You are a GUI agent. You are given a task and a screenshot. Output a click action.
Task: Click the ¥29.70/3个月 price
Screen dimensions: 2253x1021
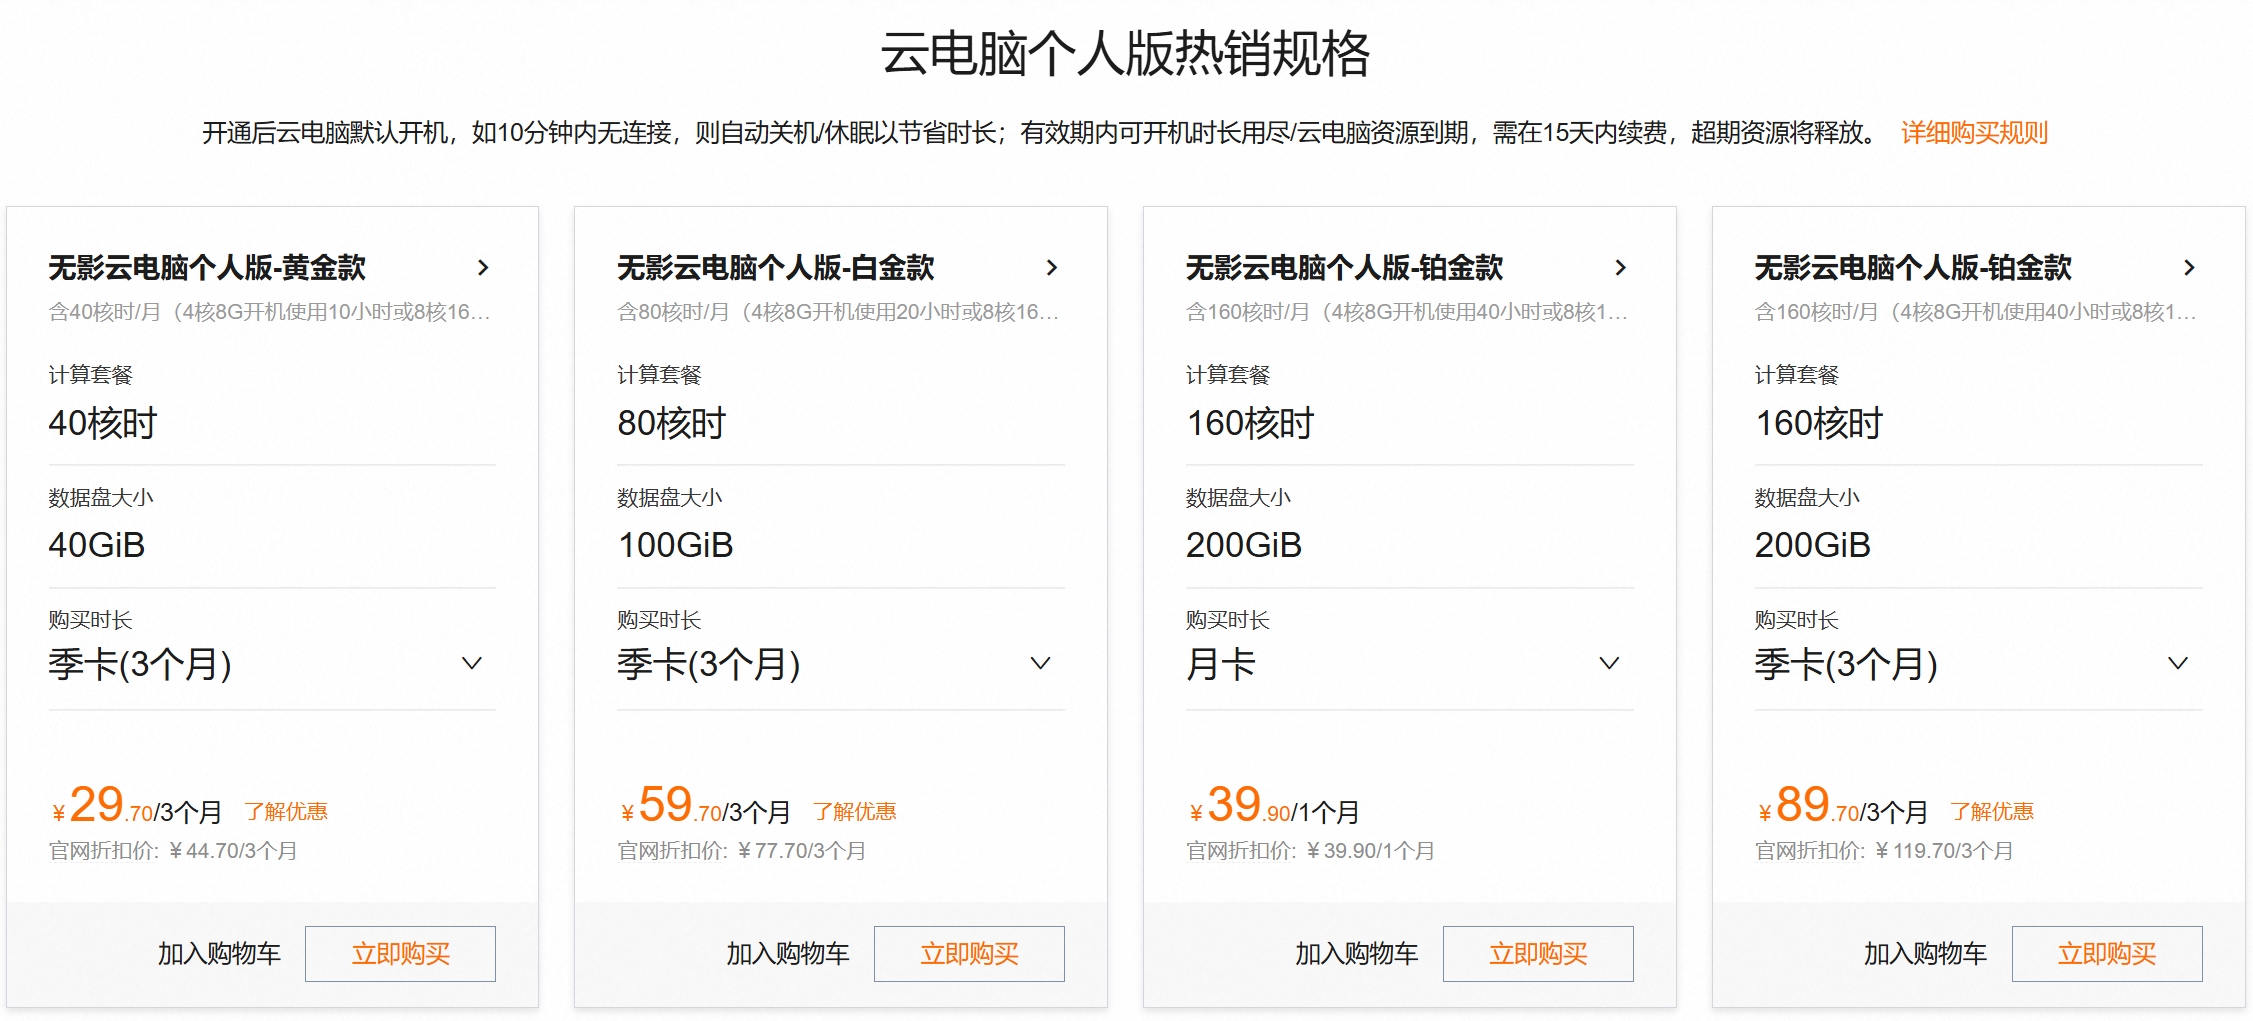[137, 806]
